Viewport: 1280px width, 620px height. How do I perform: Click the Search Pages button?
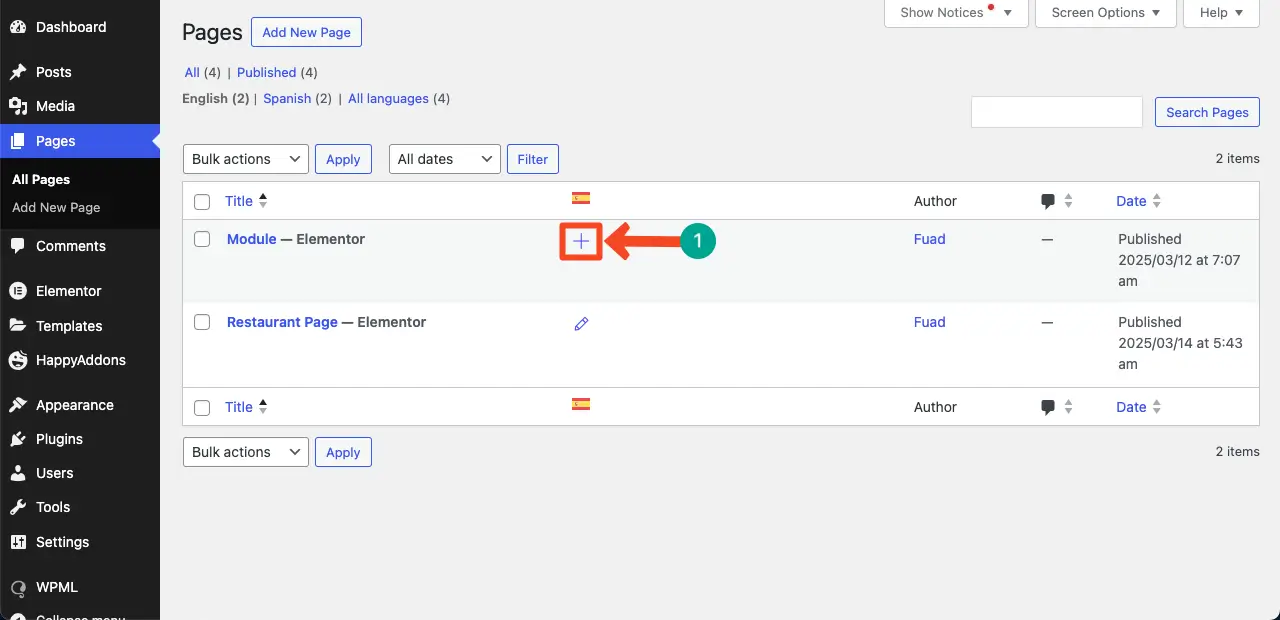pyautogui.click(x=1207, y=112)
